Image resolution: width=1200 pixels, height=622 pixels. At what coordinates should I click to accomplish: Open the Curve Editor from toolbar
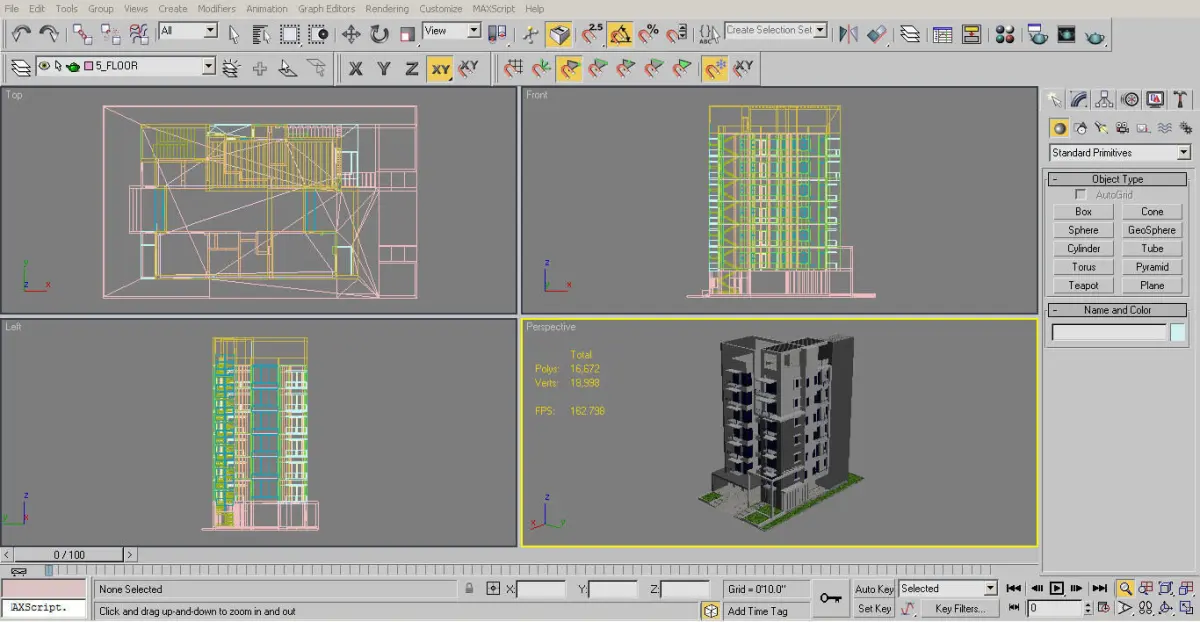click(942, 34)
